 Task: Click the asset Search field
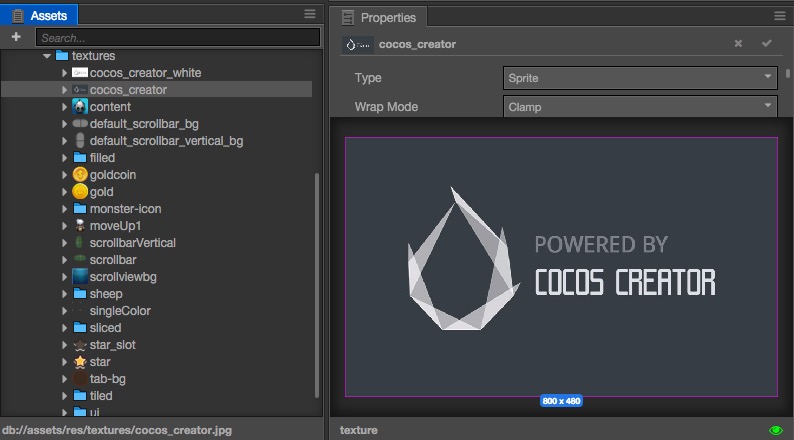pyautogui.click(x=178, y=37)
